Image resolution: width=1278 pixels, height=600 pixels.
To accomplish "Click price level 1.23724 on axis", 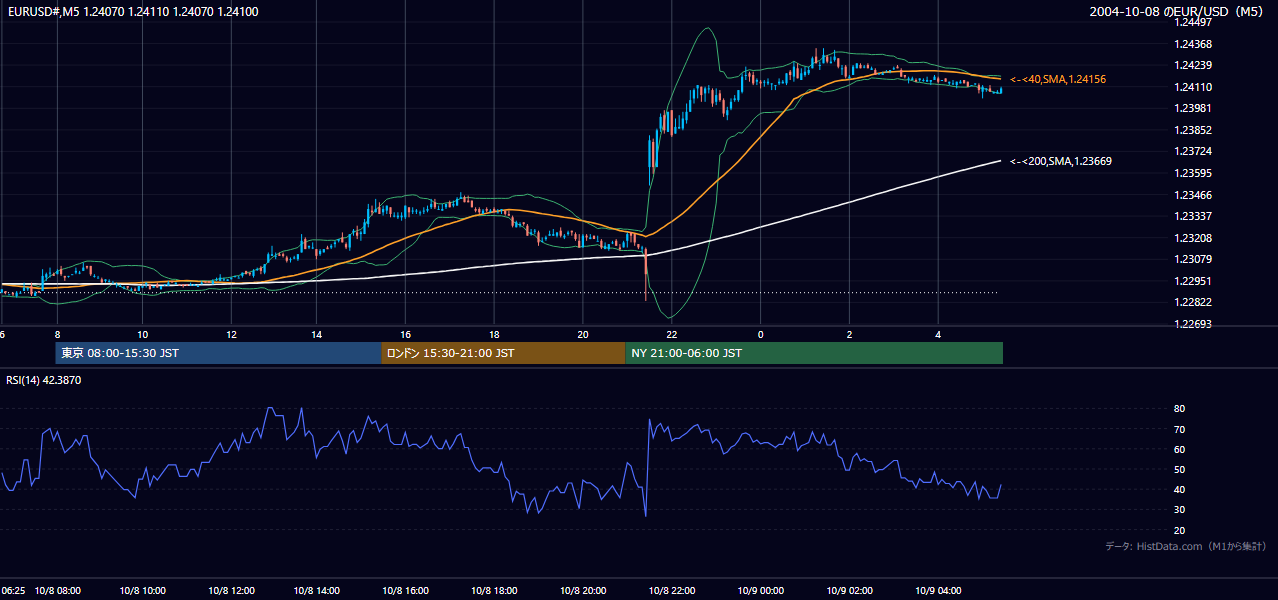I will [1191, 152].
